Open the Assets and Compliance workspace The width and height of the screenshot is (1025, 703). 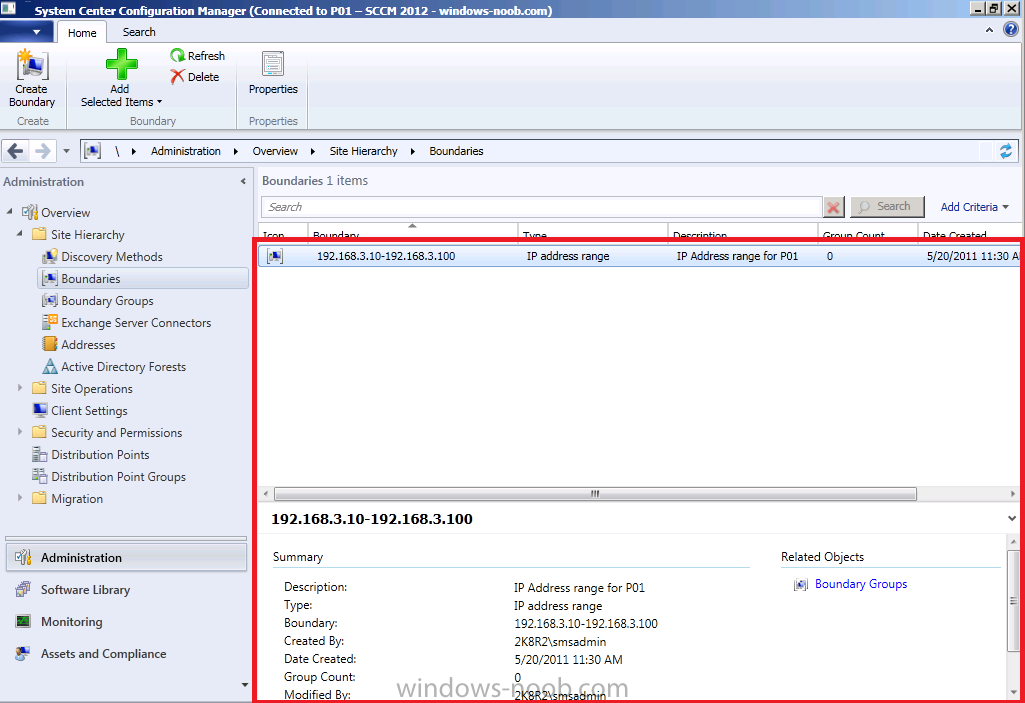(x=126, y=654)
